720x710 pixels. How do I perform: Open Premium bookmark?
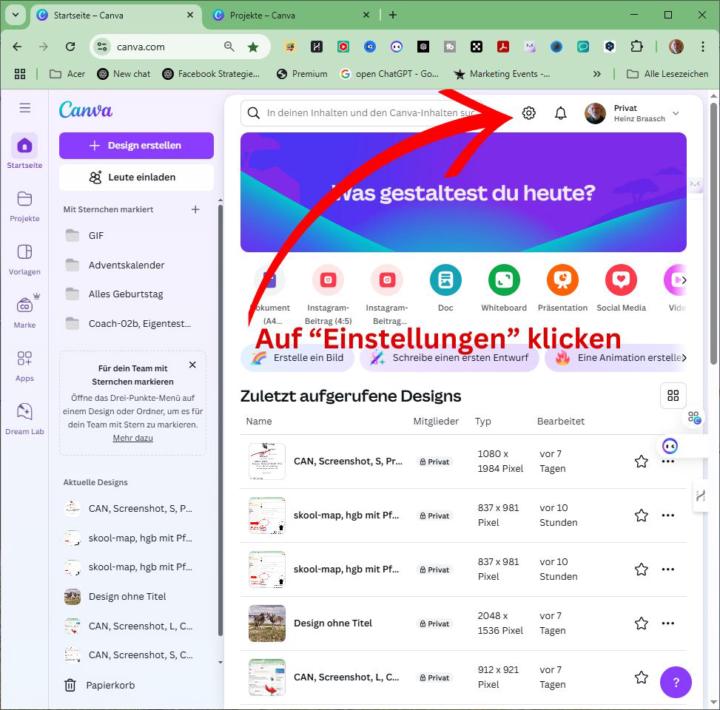point(302,73)
